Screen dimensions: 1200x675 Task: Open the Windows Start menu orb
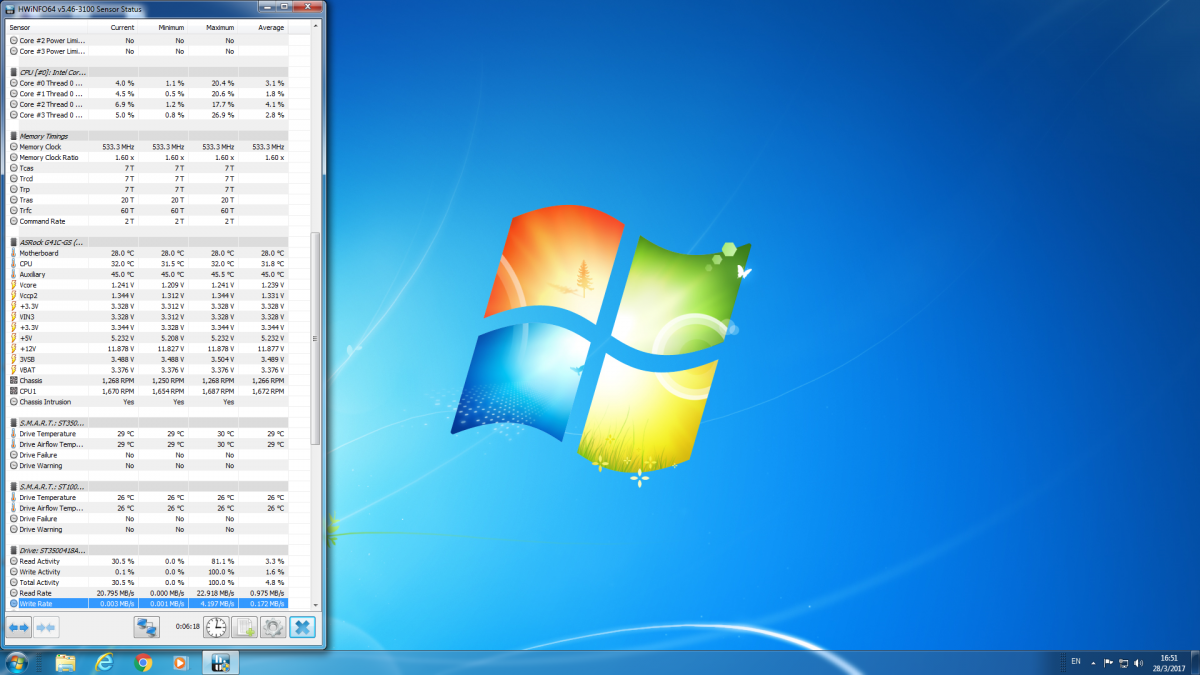16,662
